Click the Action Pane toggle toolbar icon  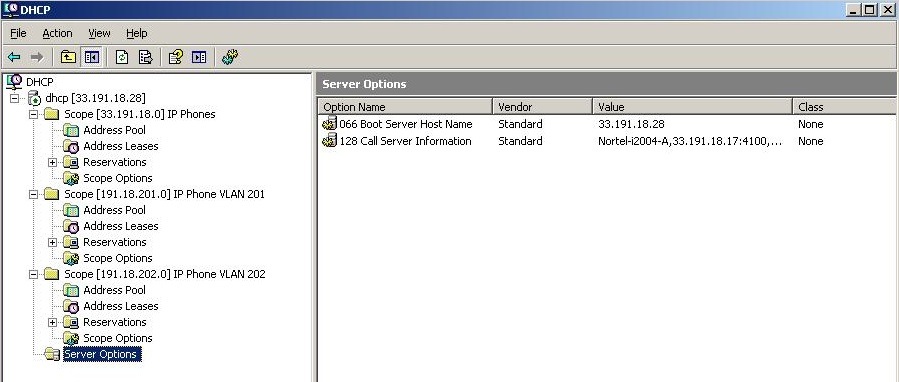click(199, 57)
